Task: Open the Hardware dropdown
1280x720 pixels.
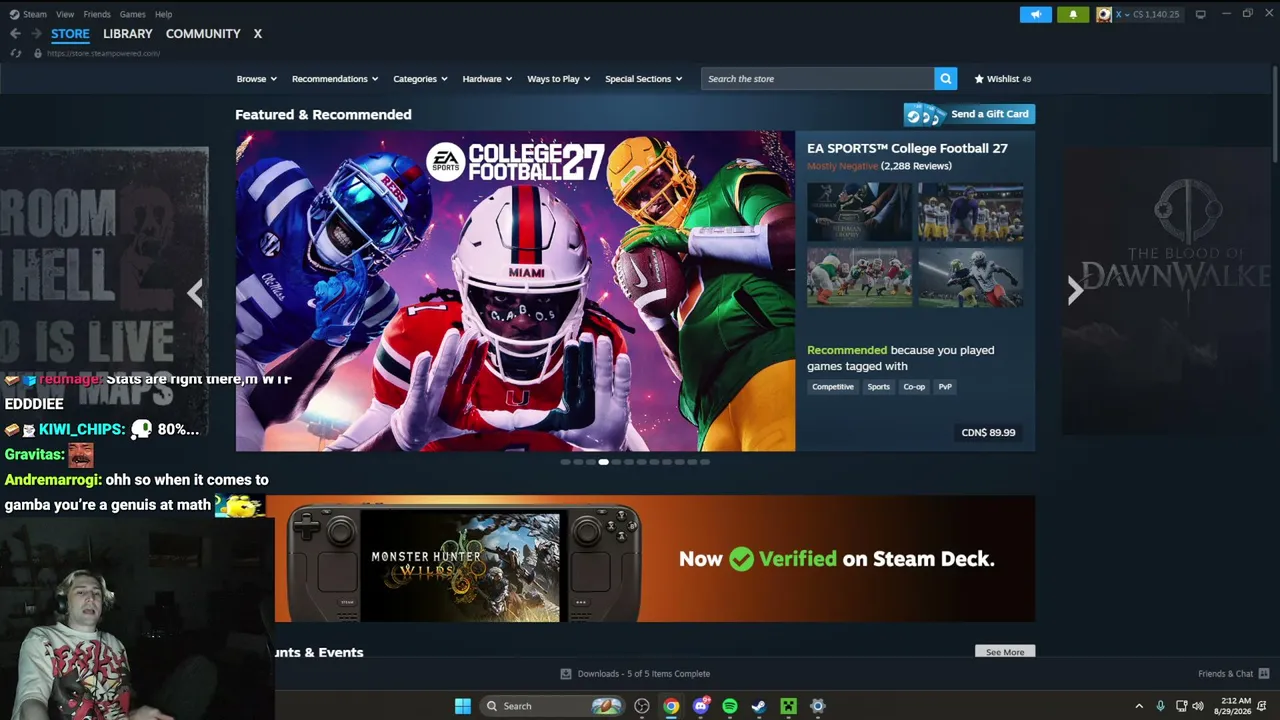Action: (x=487, y=79)
